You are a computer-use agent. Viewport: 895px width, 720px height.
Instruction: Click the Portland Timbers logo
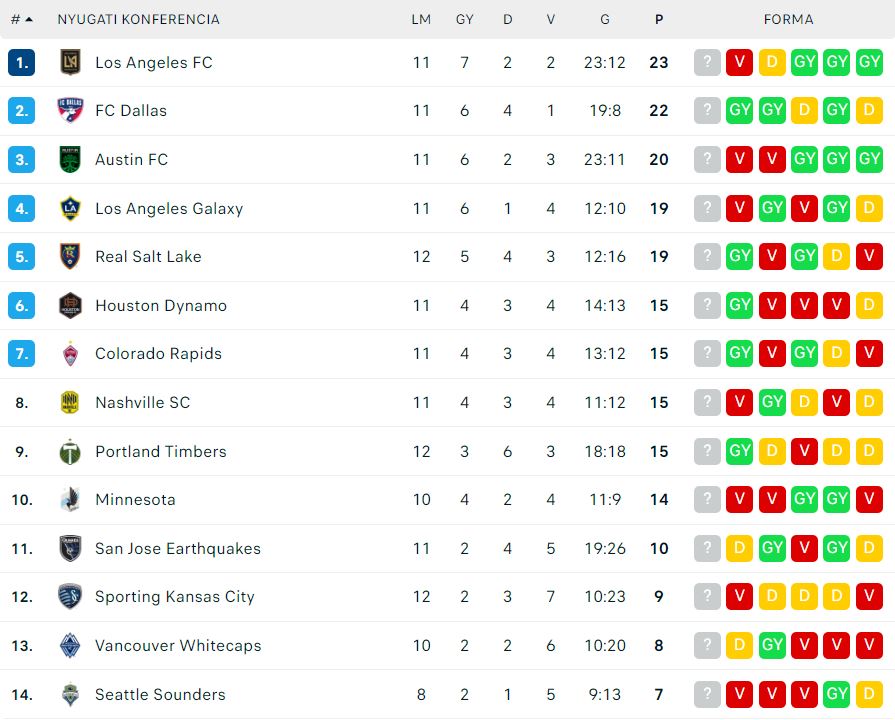point(70,452)
